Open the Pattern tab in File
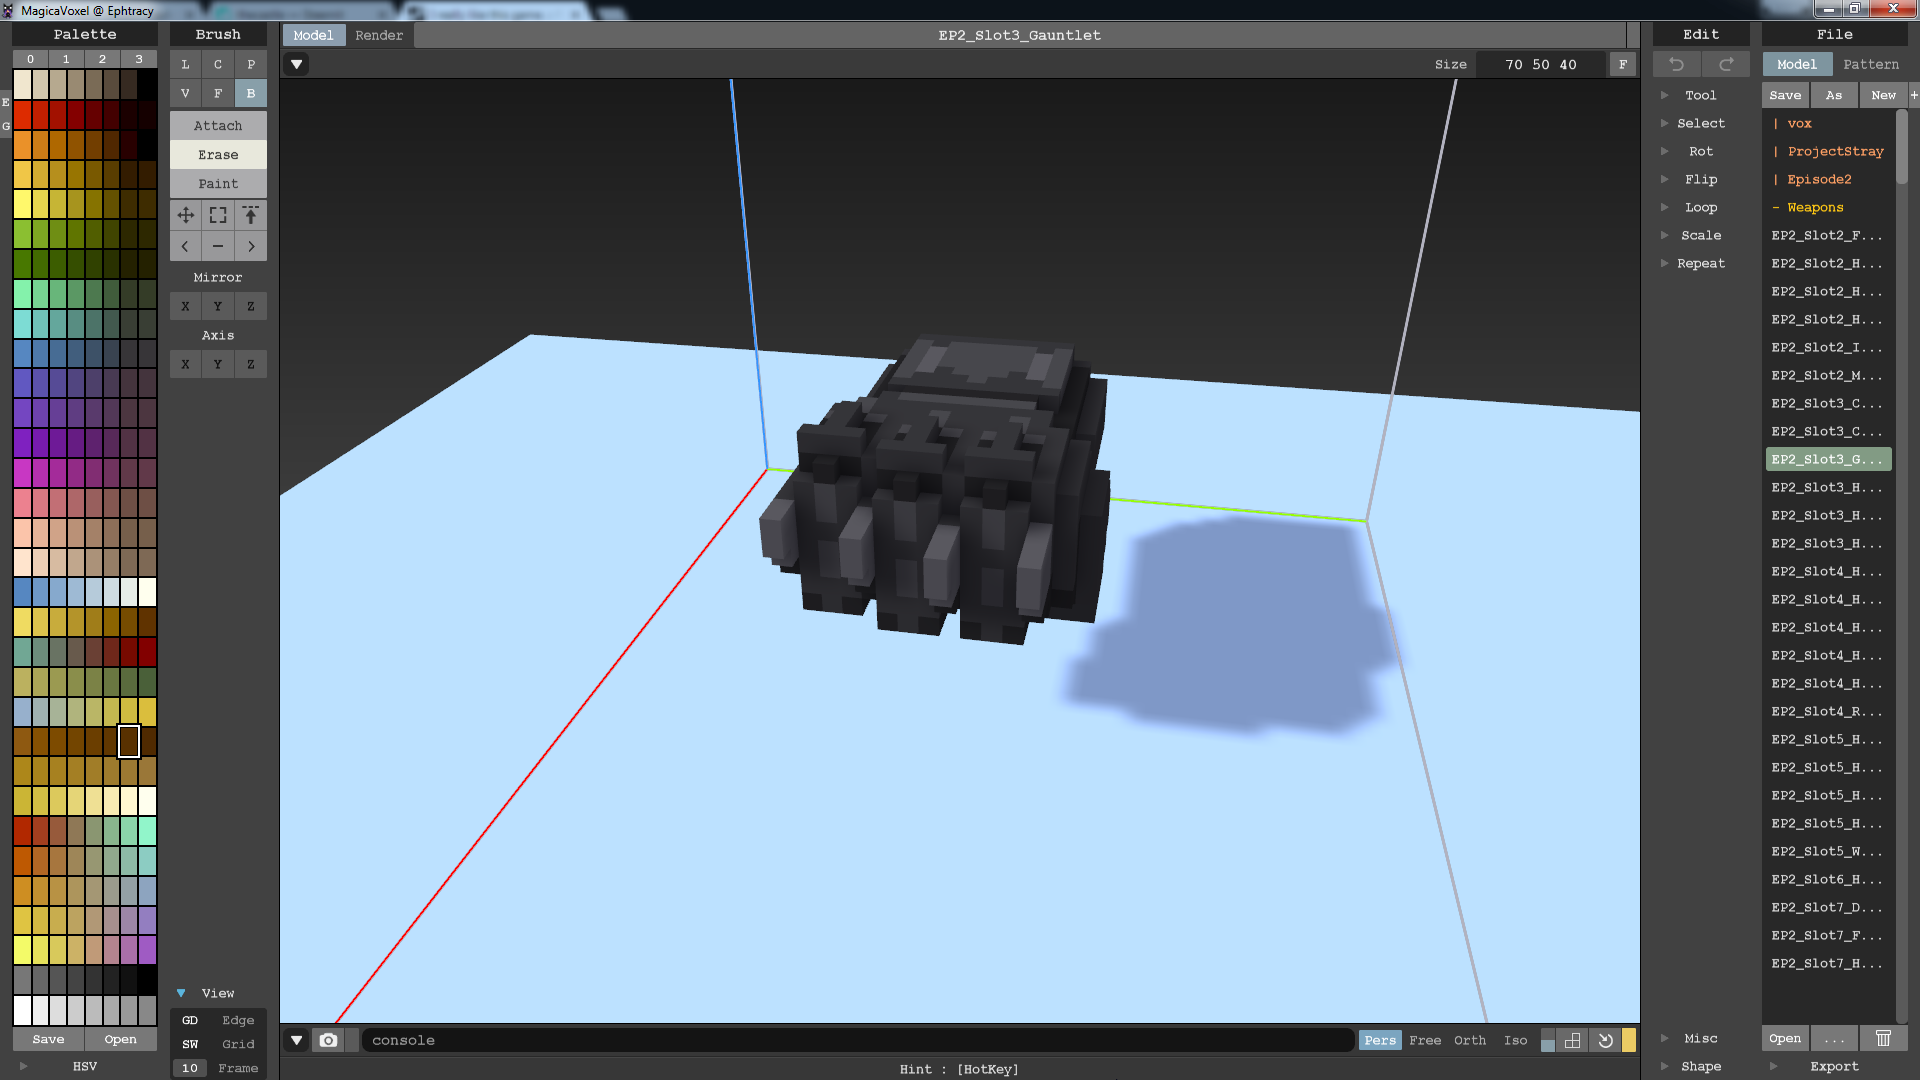 pyautogui.click(x=1870, y=64)
